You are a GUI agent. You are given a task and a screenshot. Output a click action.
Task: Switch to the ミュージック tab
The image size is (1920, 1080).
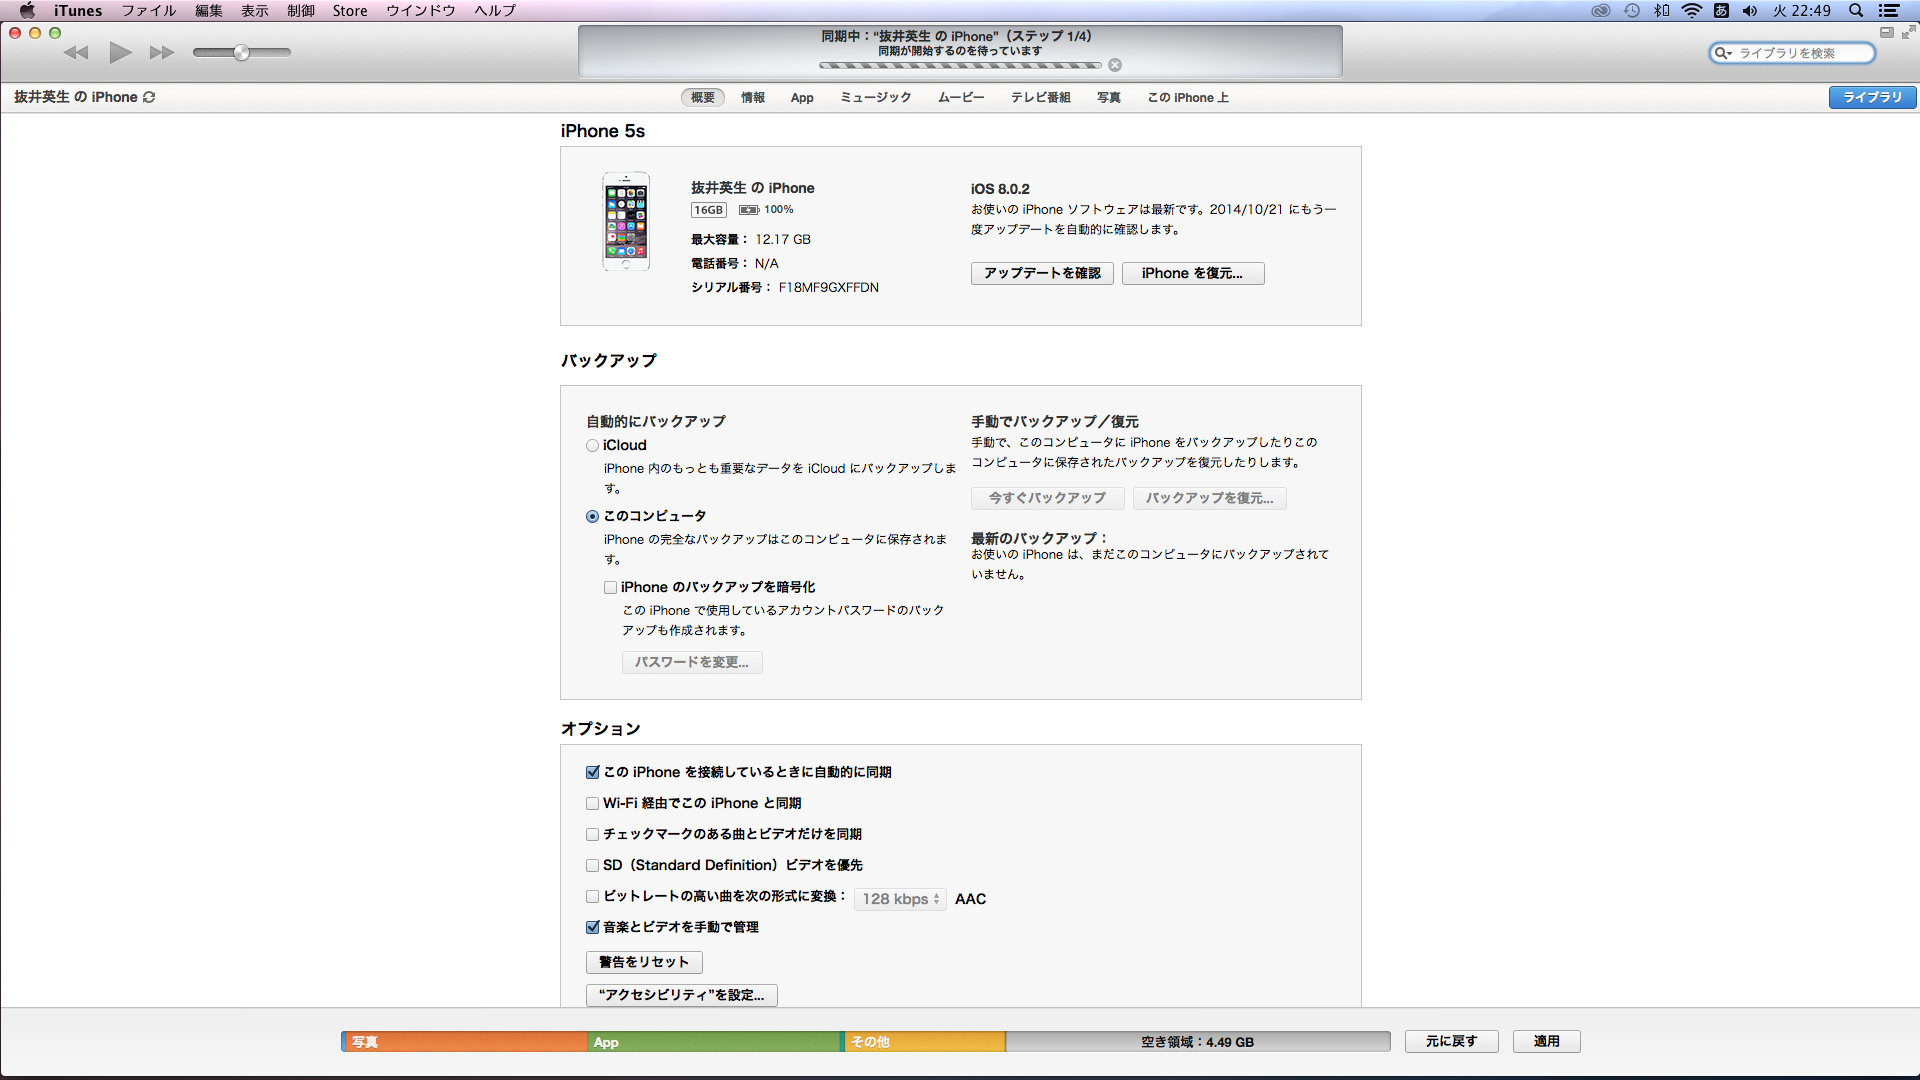tap(875, 97)
